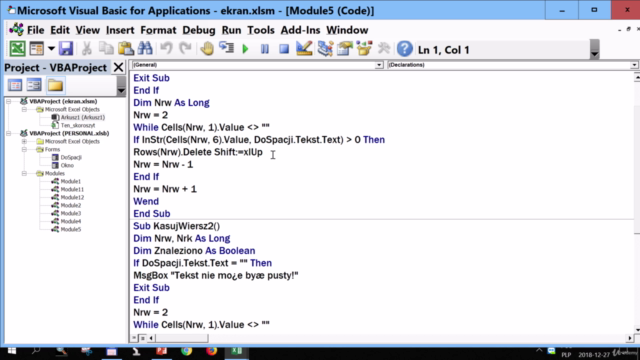Click the View Code icon
640x360 pixels.
15,85
